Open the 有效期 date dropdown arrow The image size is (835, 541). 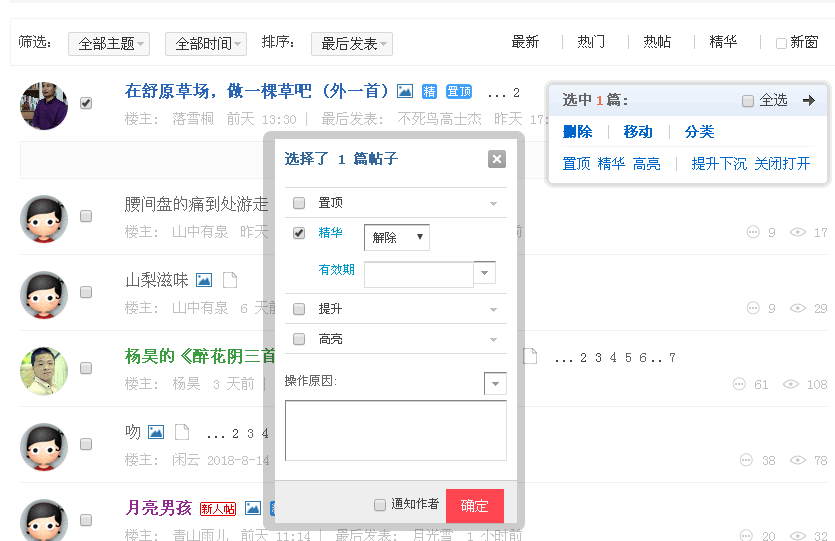click(x=485, y=273)
